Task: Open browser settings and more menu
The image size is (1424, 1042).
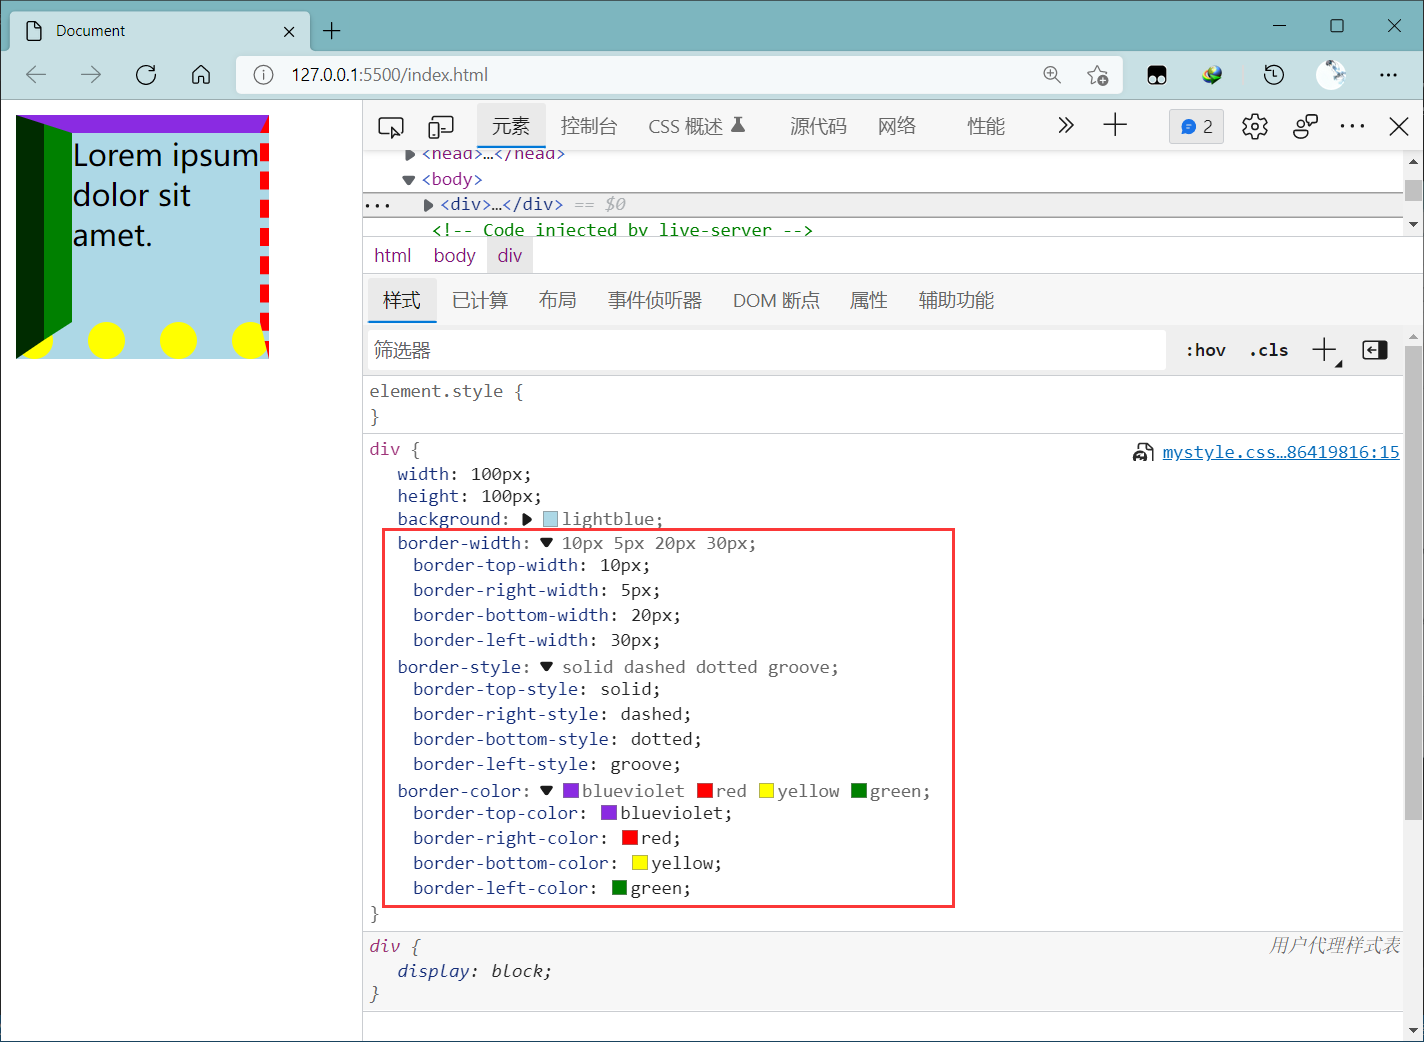Action: pos(1388,75)
